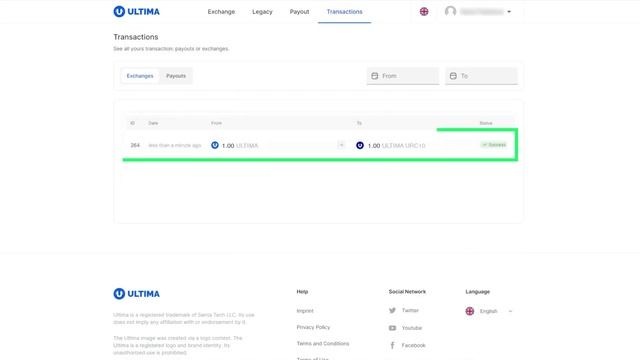Click the '1.00 ULTIMA URC10' amount
Screen dimensions: 640x360
click(x=396, y=146)
